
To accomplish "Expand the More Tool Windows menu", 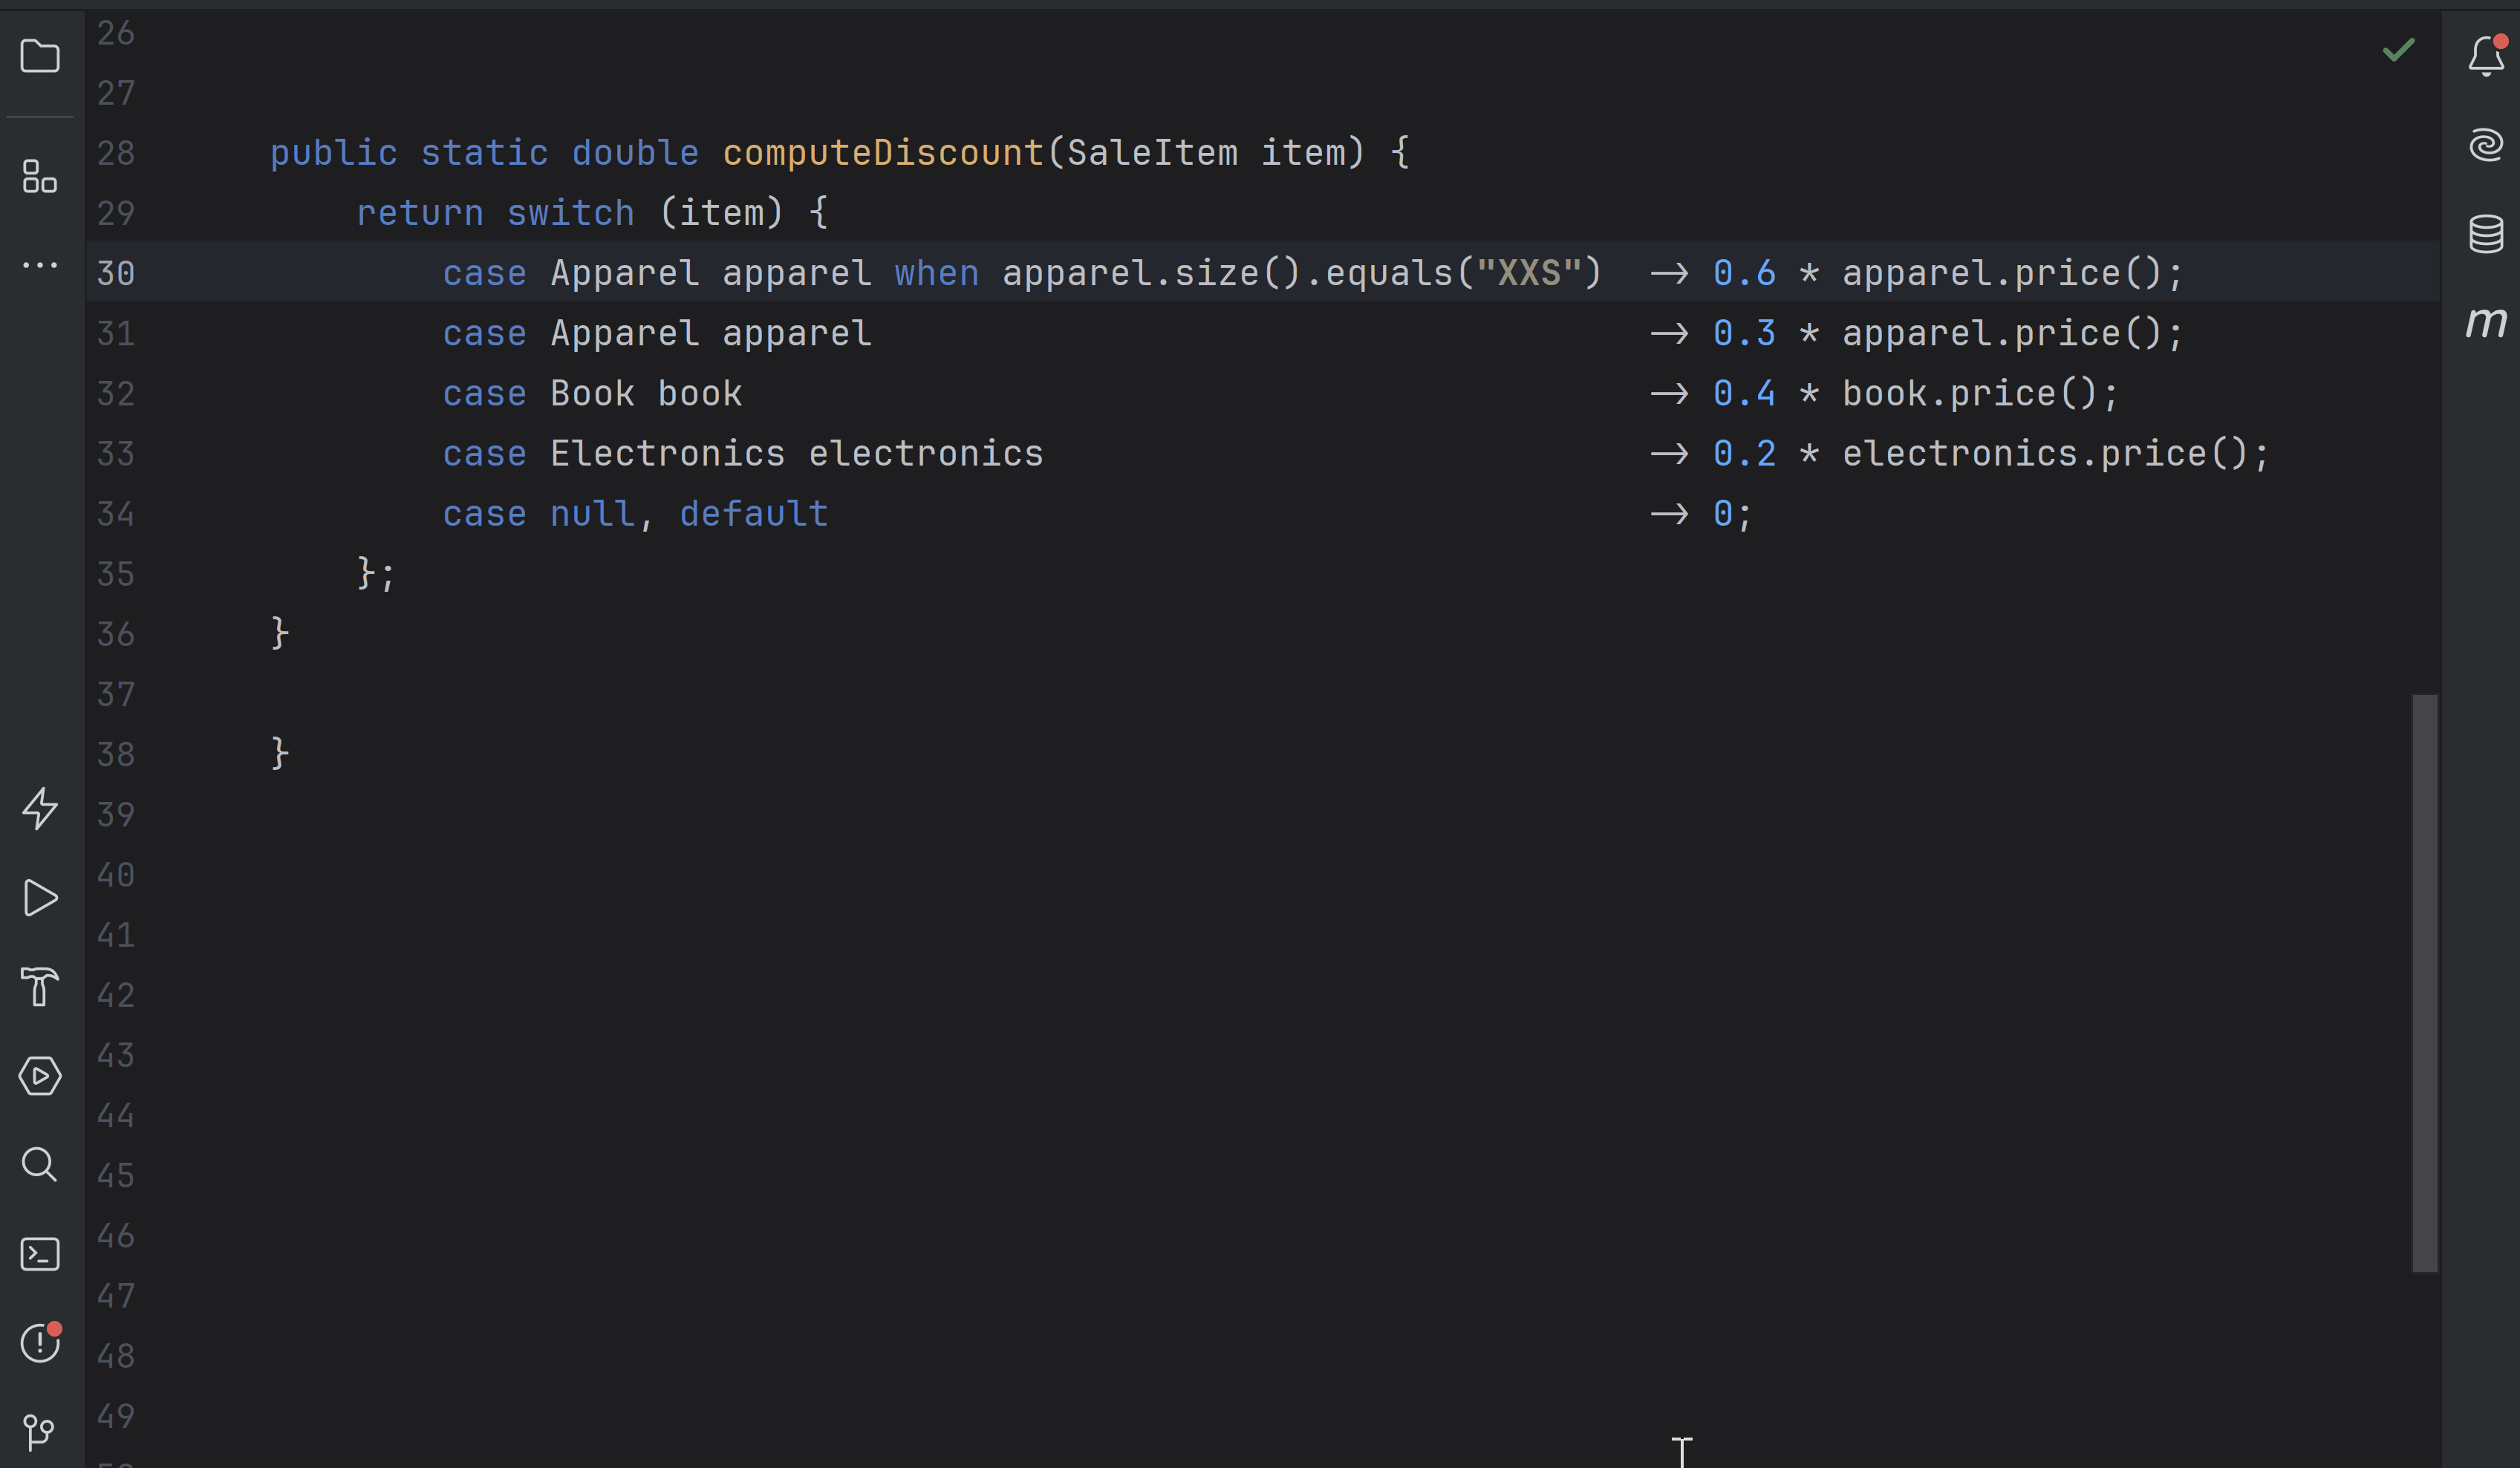I will click(x=40, y=265).
